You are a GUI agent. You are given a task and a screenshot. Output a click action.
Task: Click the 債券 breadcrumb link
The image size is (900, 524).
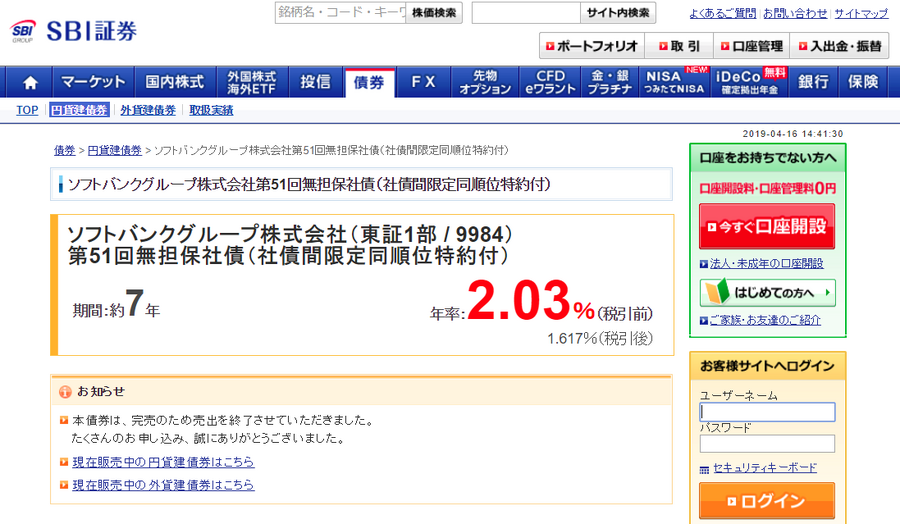65,150
